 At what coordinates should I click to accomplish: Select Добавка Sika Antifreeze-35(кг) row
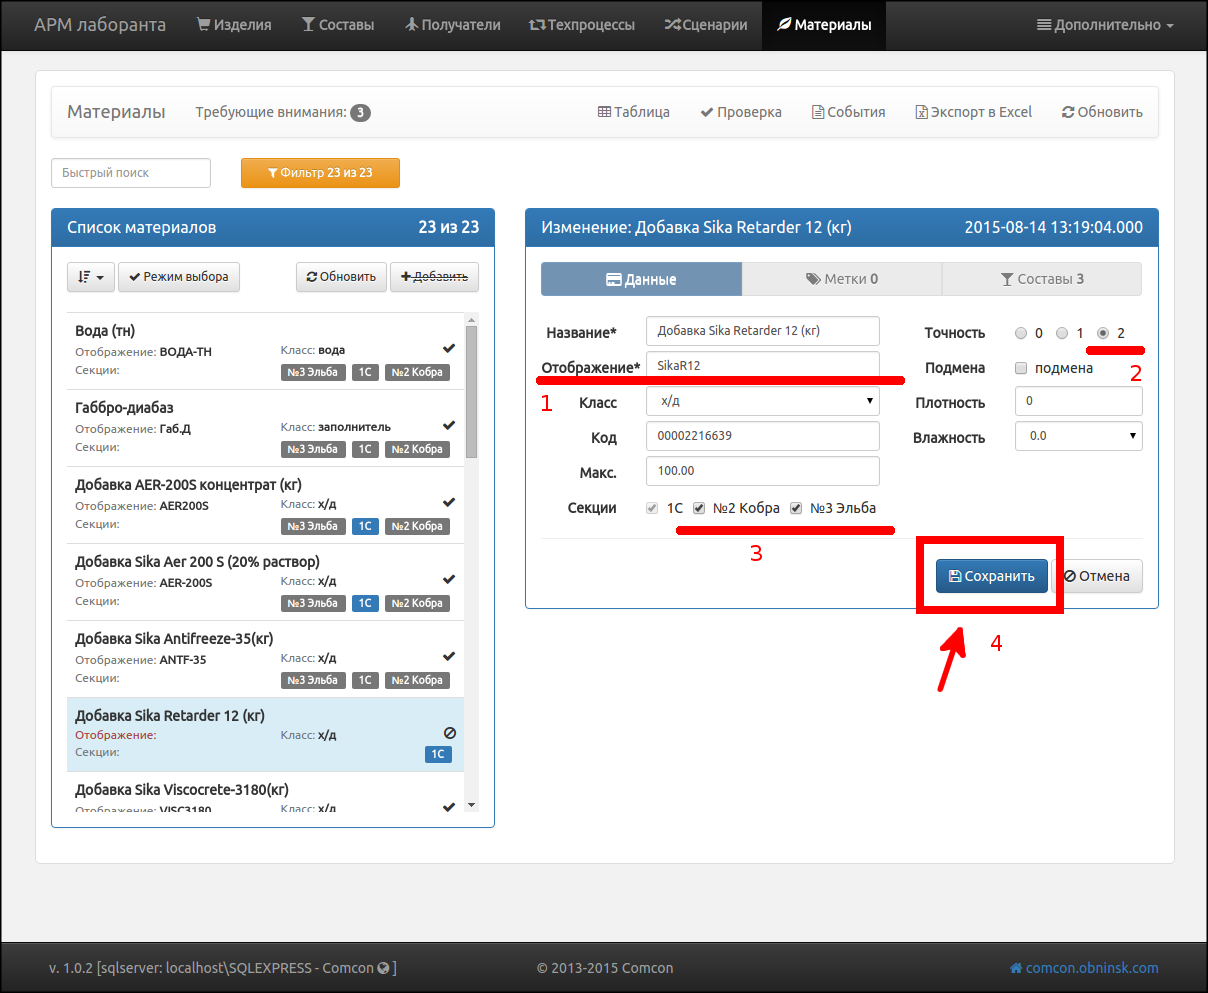click(x=264, y=659)
